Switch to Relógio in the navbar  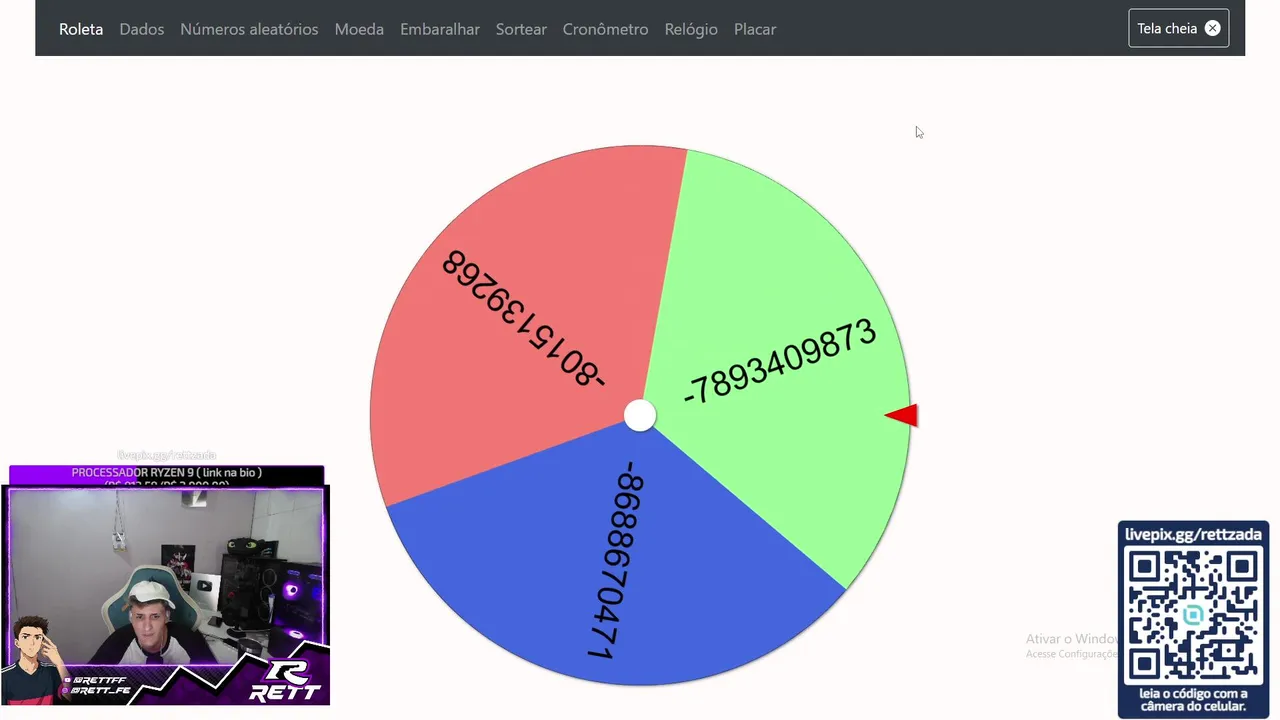coord(691,29)
